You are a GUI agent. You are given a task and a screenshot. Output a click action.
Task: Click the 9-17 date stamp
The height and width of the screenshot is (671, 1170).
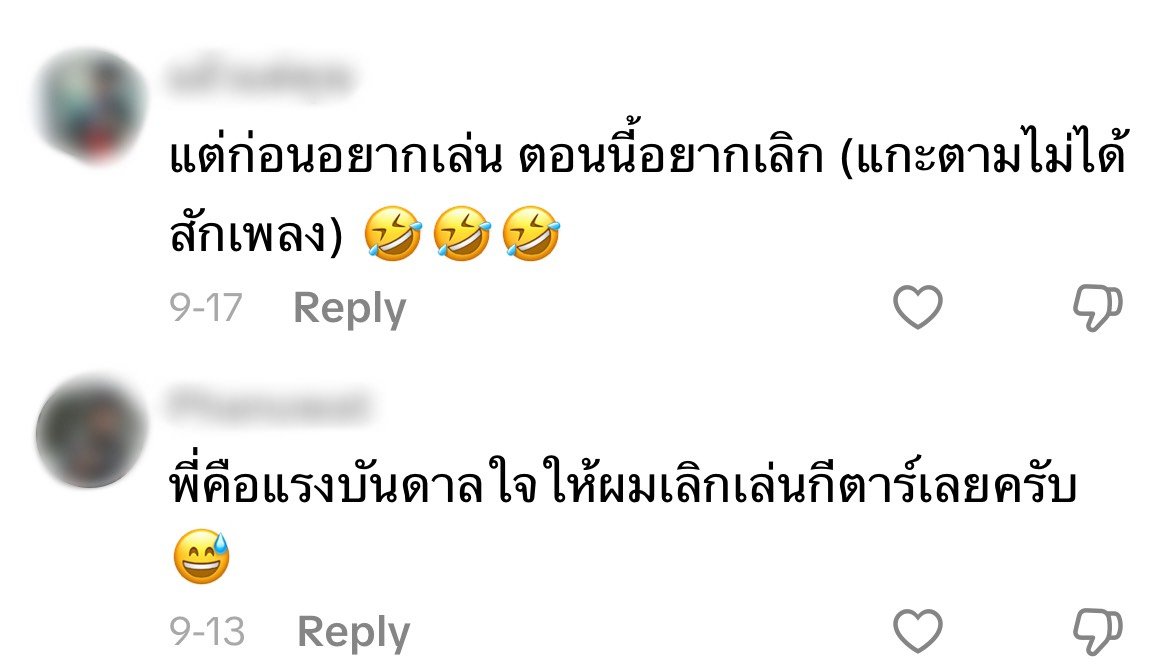tap(206, 308)
